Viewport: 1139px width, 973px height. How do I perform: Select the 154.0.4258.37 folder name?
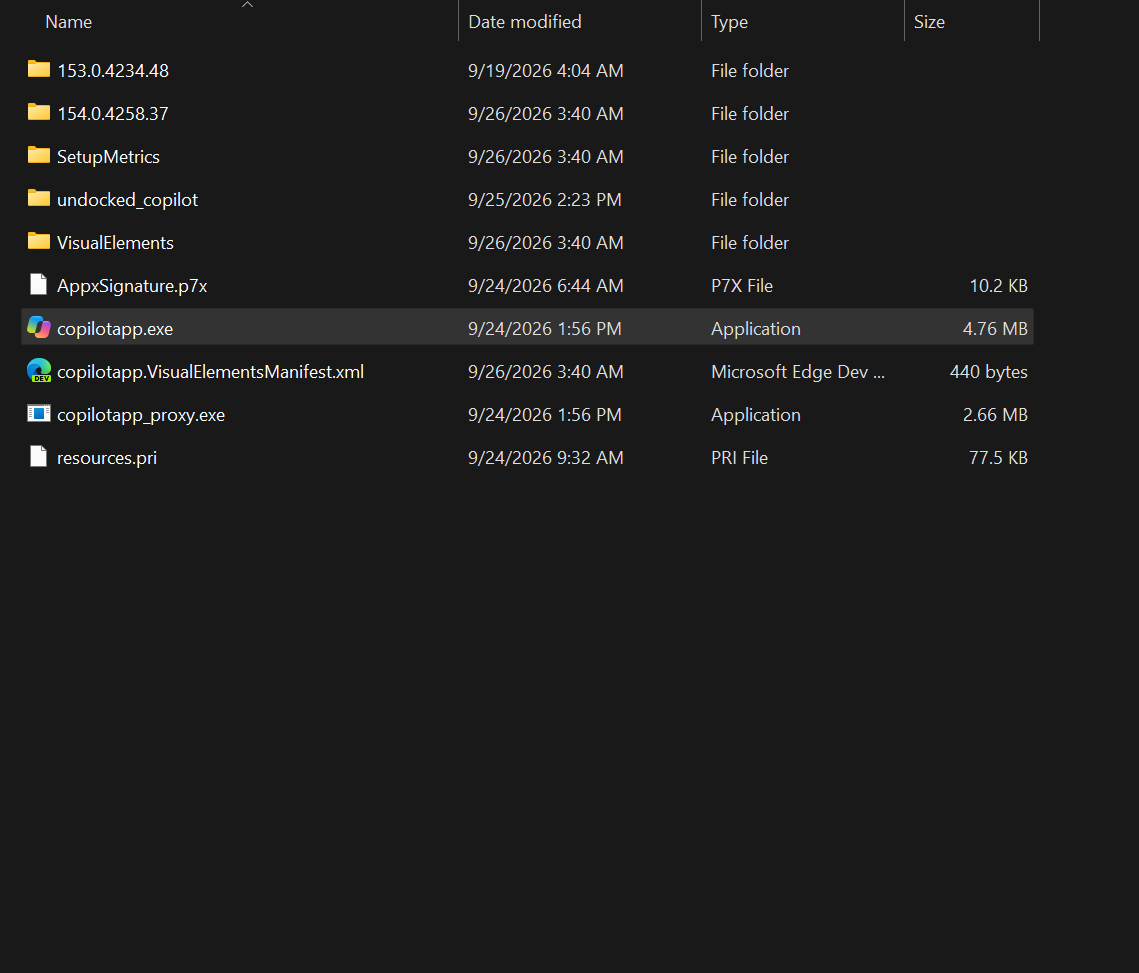coord(113,113)
